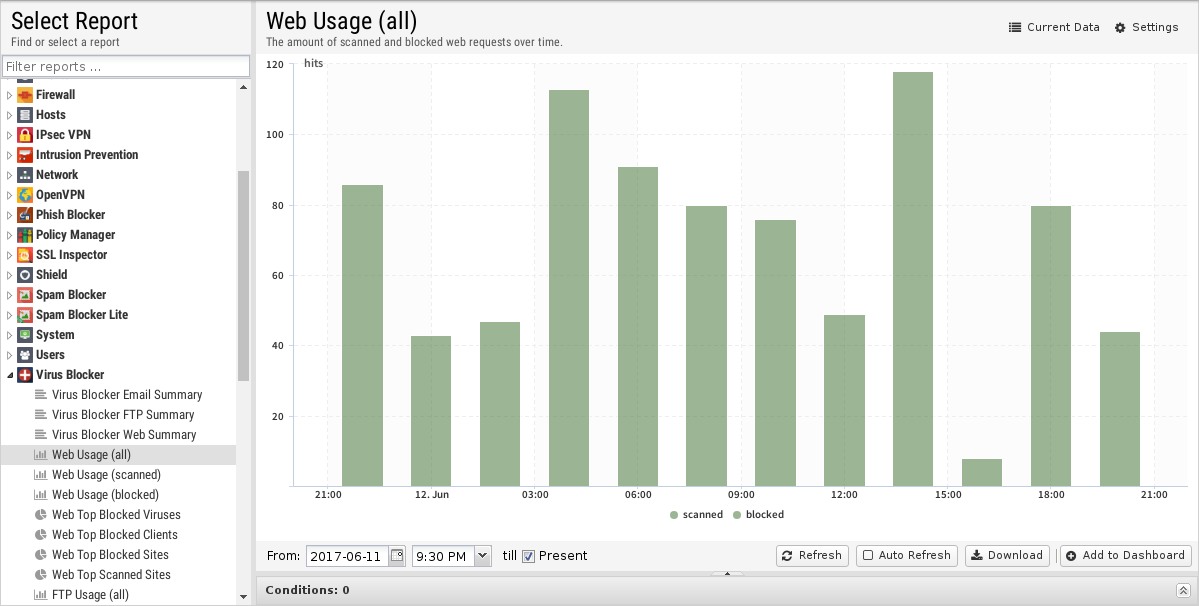Select Web Usage (scanned) report
The width and height of the screenshot is (1199, 606).
pos(106,475)
